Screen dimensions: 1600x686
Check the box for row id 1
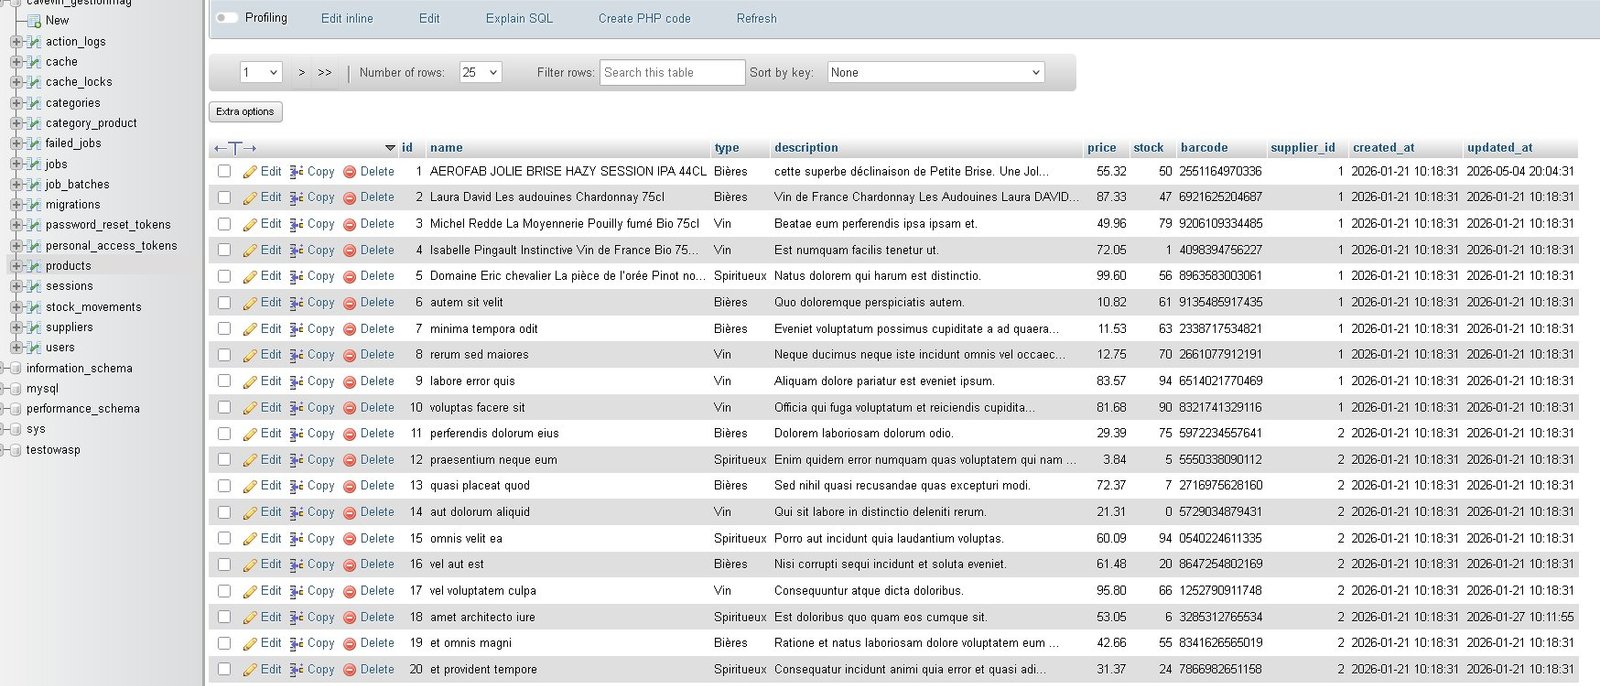[x=224, y=171]
